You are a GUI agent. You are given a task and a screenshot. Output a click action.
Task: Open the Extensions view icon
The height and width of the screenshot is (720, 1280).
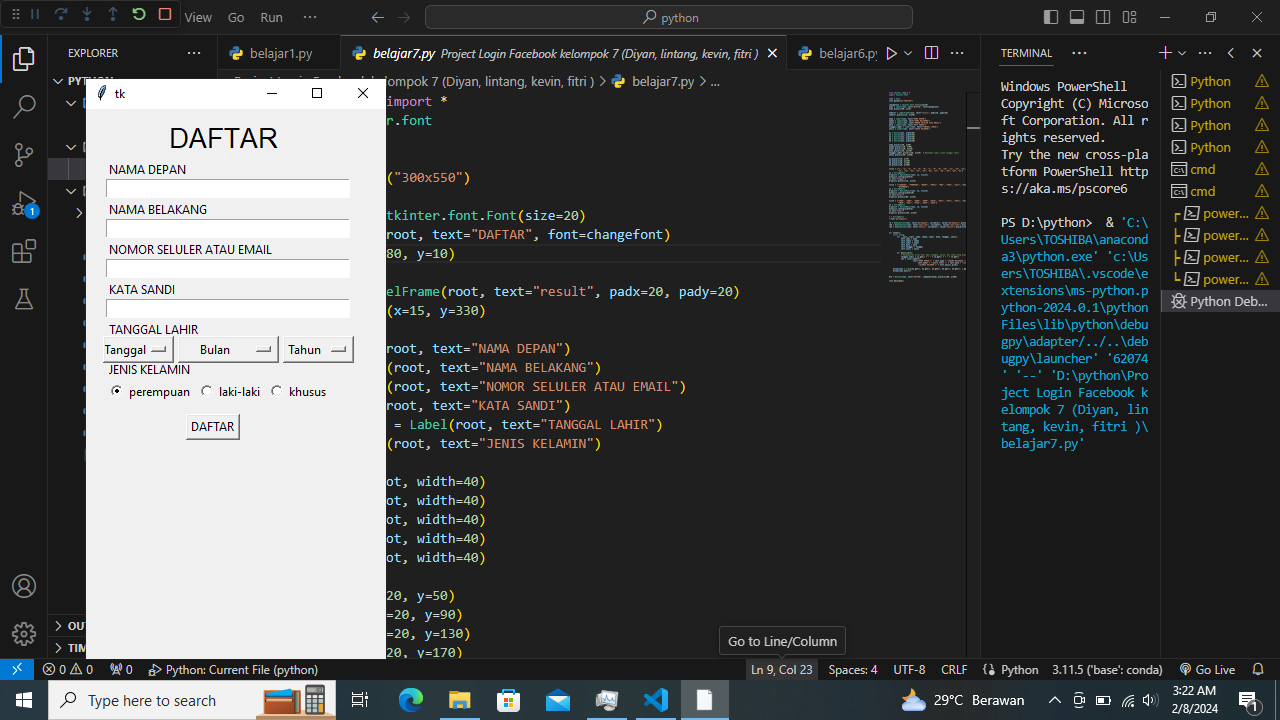click(24, 252)
